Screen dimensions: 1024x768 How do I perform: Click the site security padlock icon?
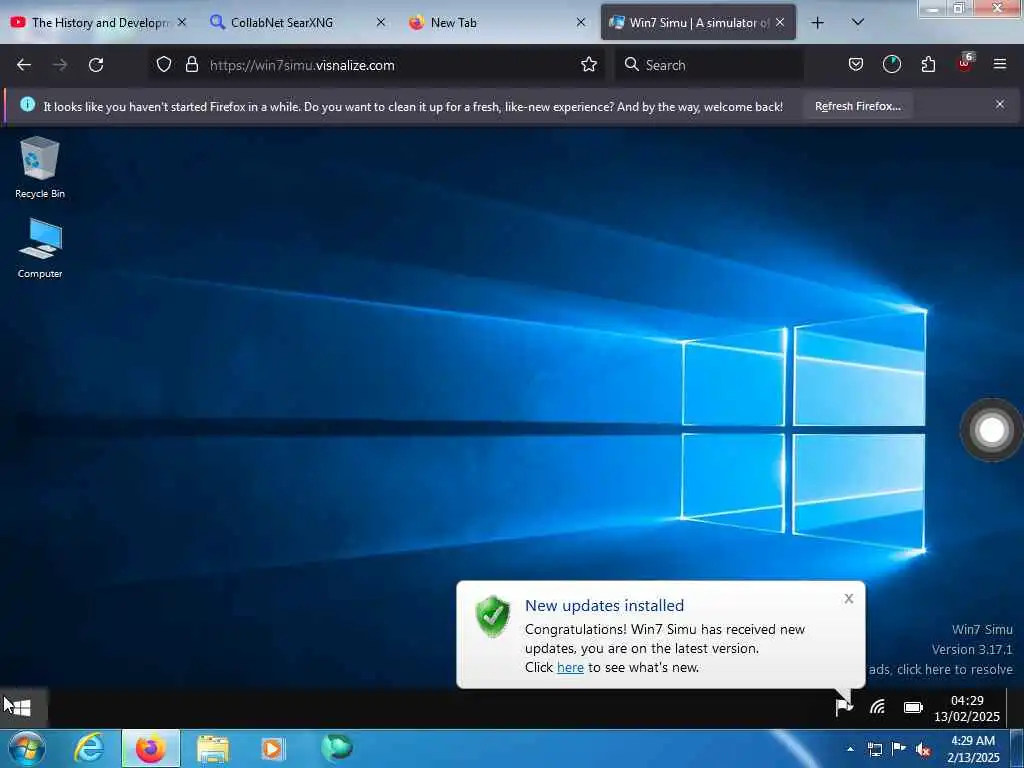pos(191,65)
